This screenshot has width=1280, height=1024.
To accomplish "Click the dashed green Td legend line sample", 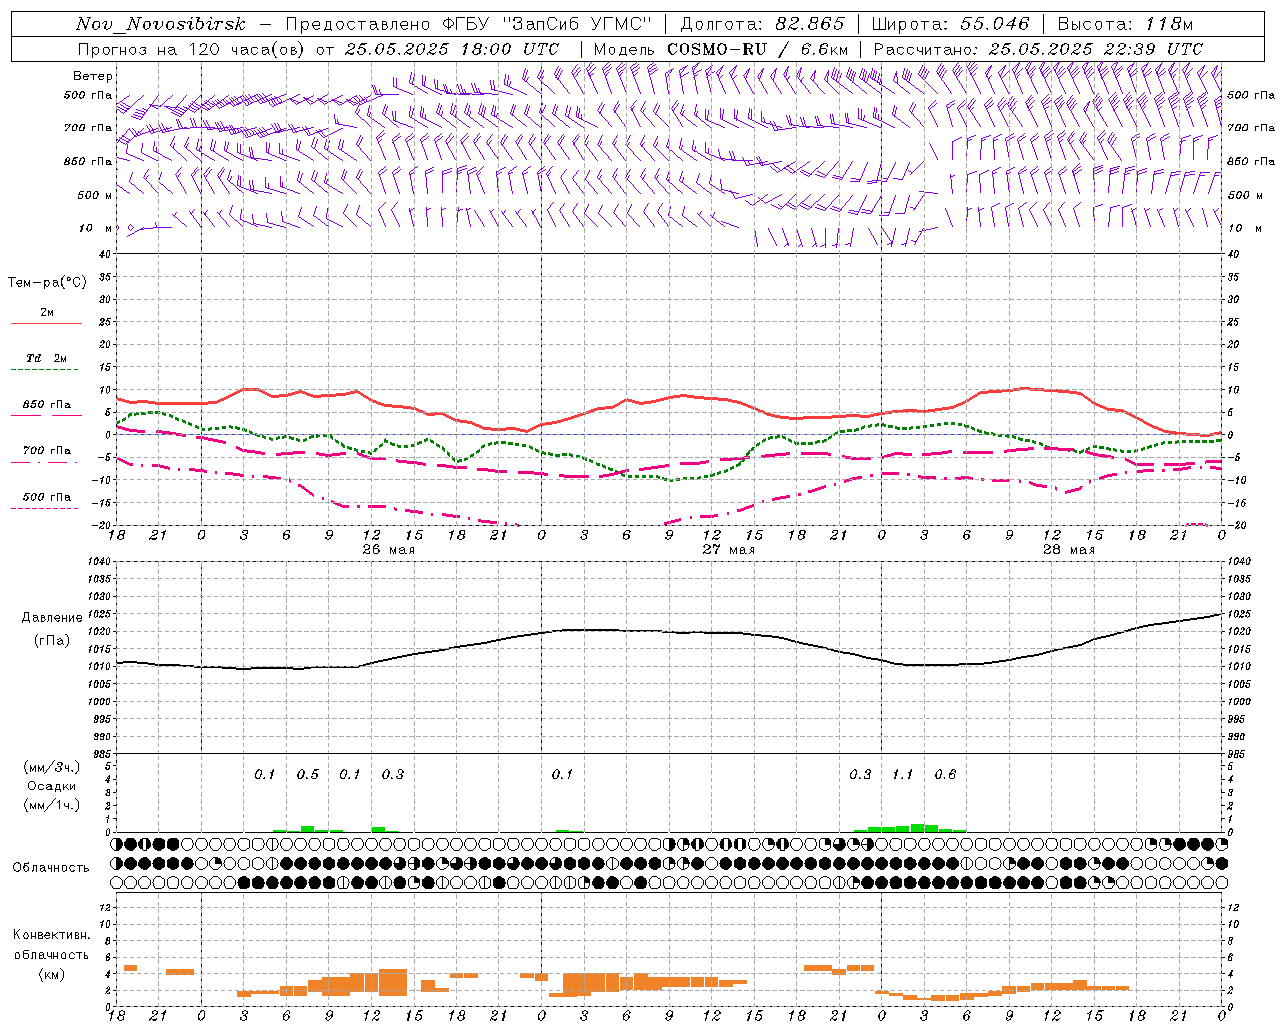I will (44, 370).
